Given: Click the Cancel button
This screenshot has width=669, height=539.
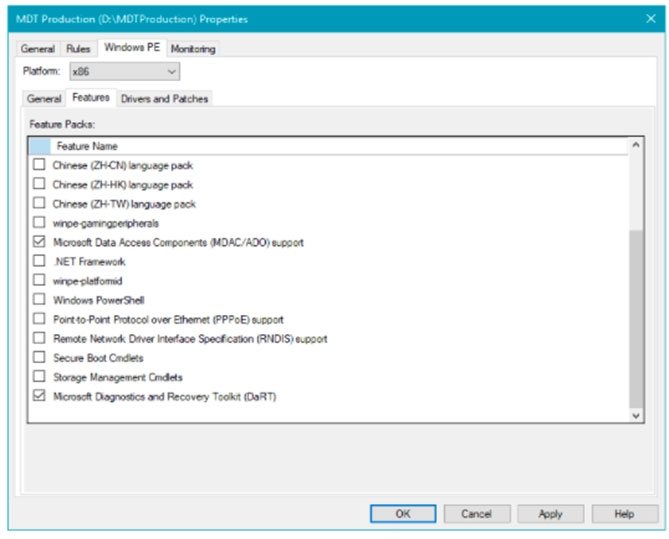Looking at the screenshot, I should (x=477, y=514).
